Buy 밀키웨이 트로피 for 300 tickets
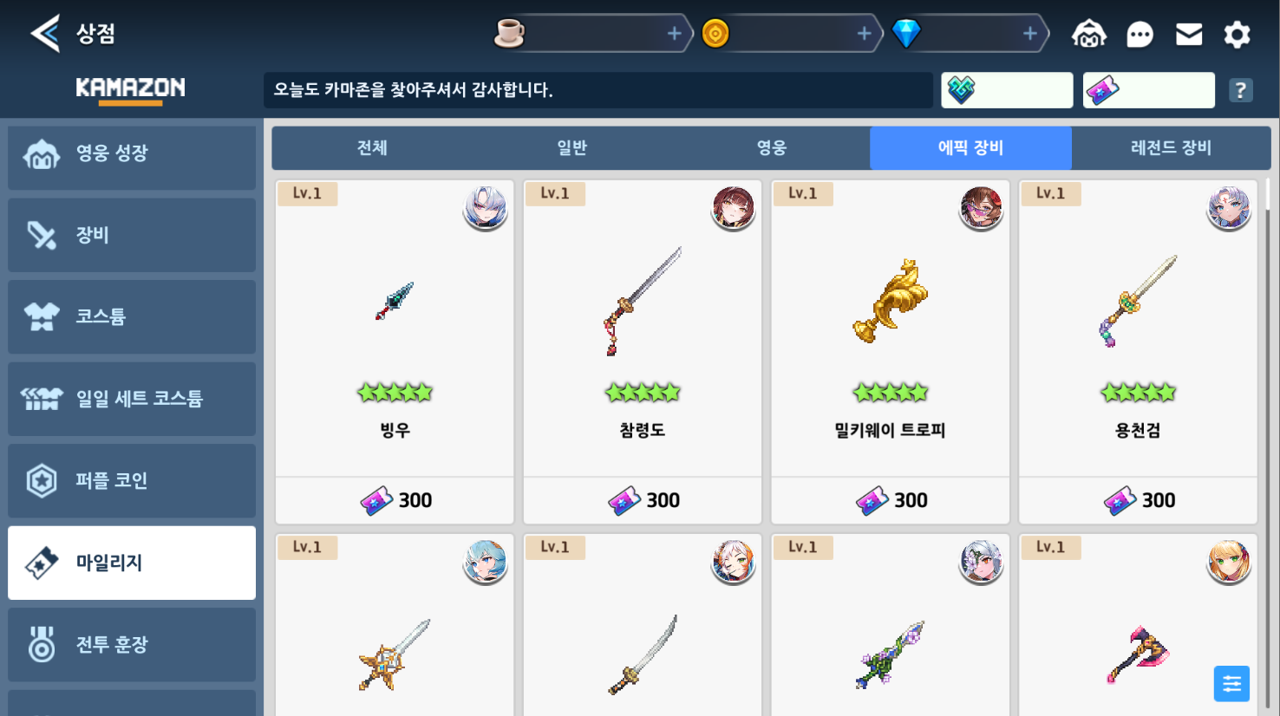 coord(890,500)
